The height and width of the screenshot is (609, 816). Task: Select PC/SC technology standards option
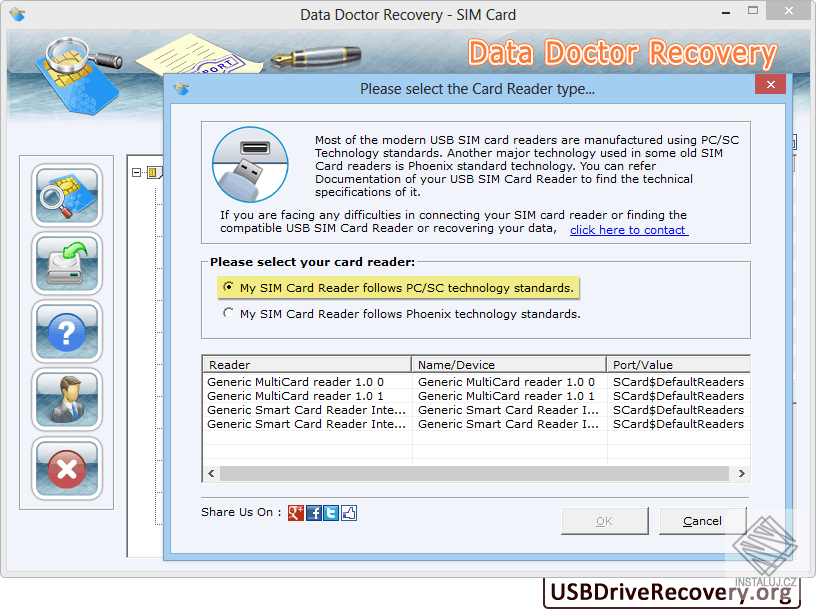(228, 287)
